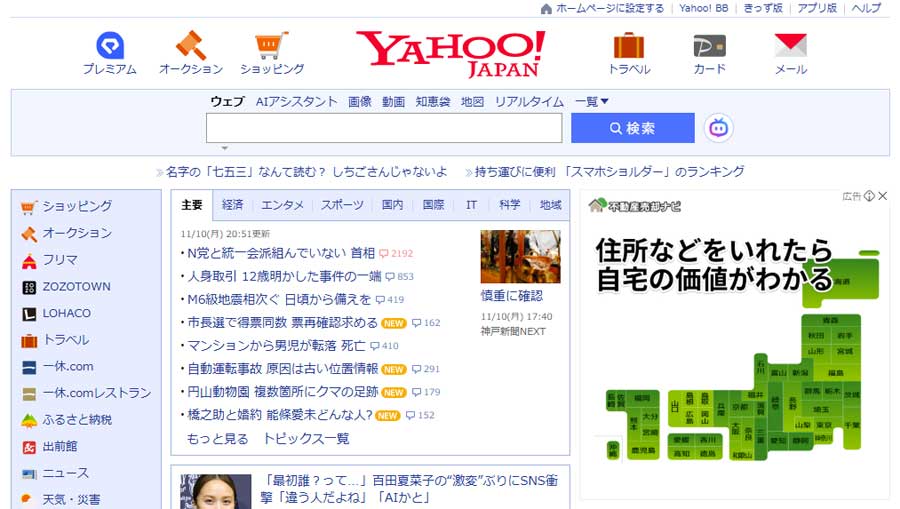This screenshot has width=900, height=509.
Task: Open headline マンションから男児が転落 死亡
Action: [x=276, y=346]
